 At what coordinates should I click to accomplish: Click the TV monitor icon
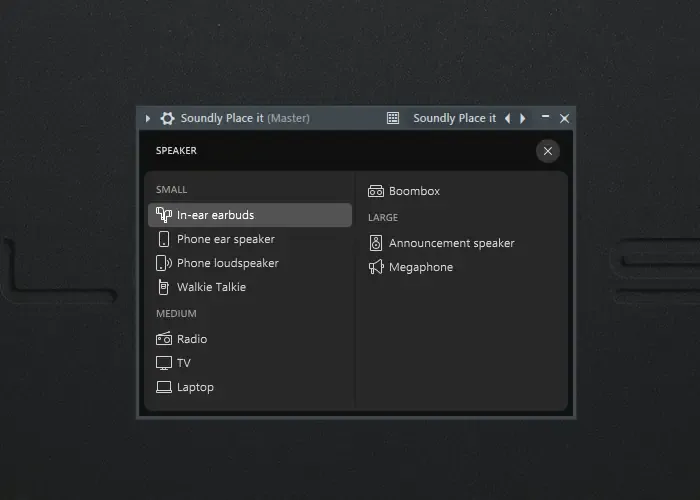pos(164,363)
